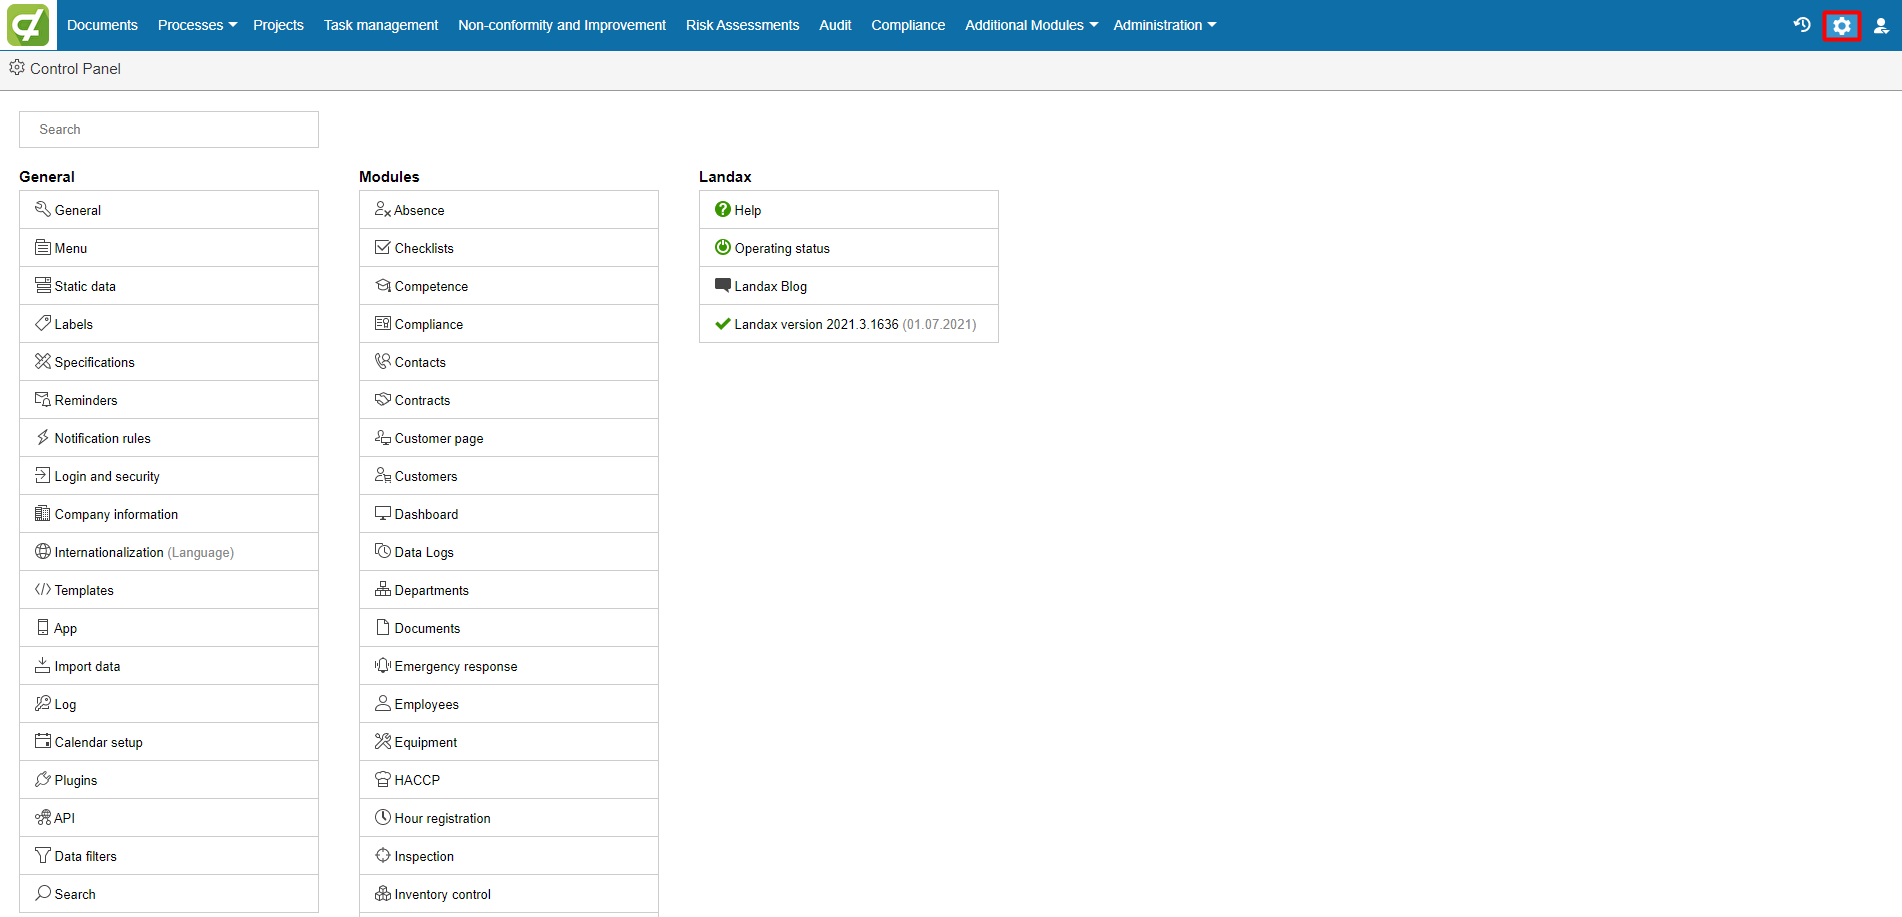This screenshot has width=1902, height=917.
Task: Go to Task management in top menu
Action: click(x=380, y=25)
